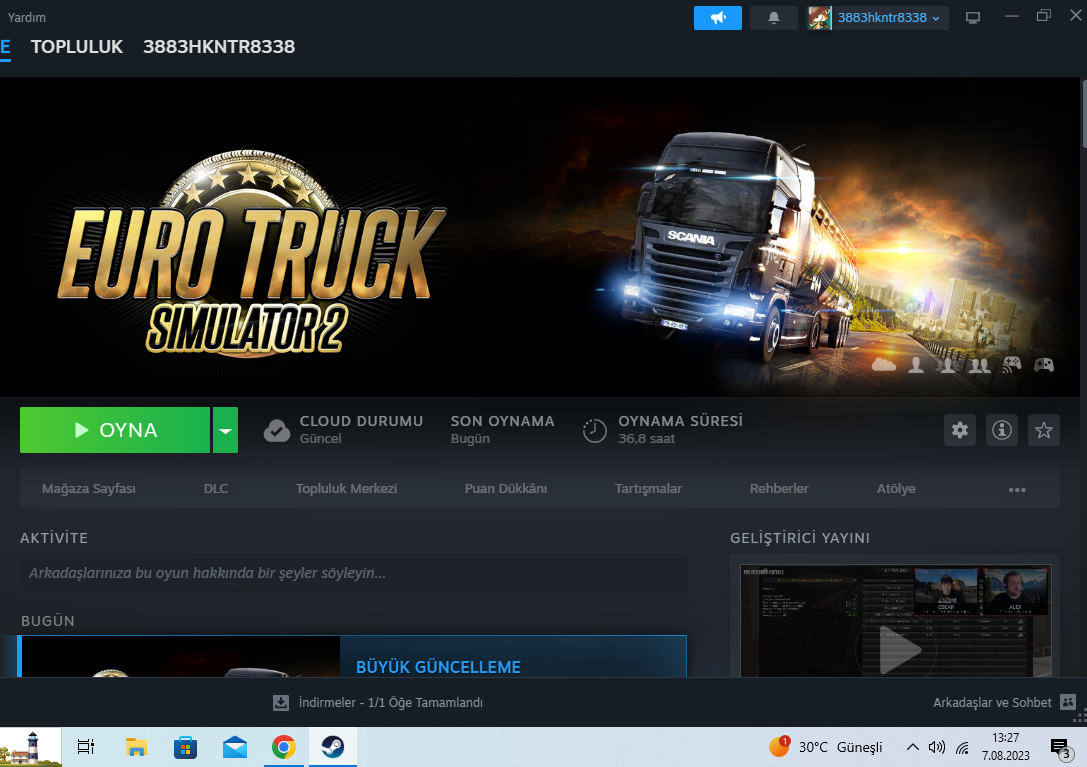Screen dimensions: 1087x767
Task: Add game to favorites star
Action: pyautogui.click(x=1043, y=430)
